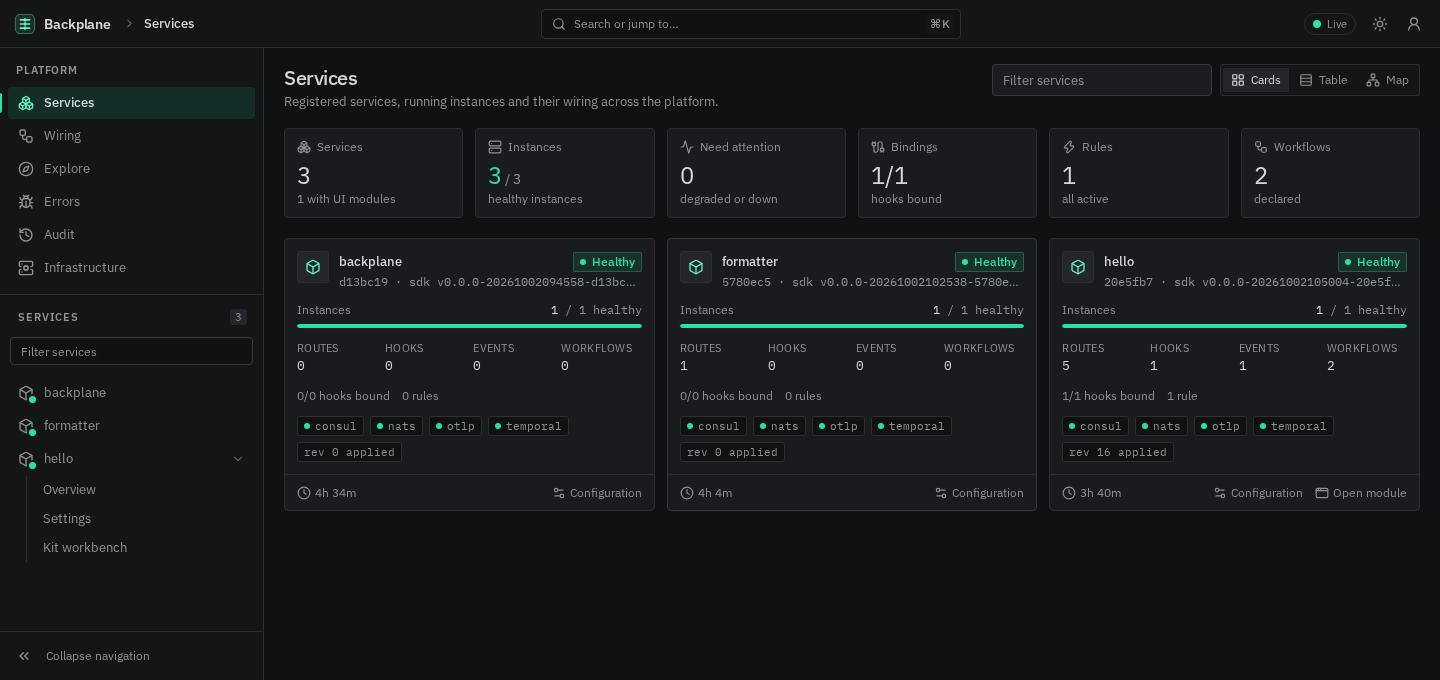Image resolution: width=1440 pixels, height=680 pixels.
Task: Open the Search or jump to bar
Action: (751, 24)
